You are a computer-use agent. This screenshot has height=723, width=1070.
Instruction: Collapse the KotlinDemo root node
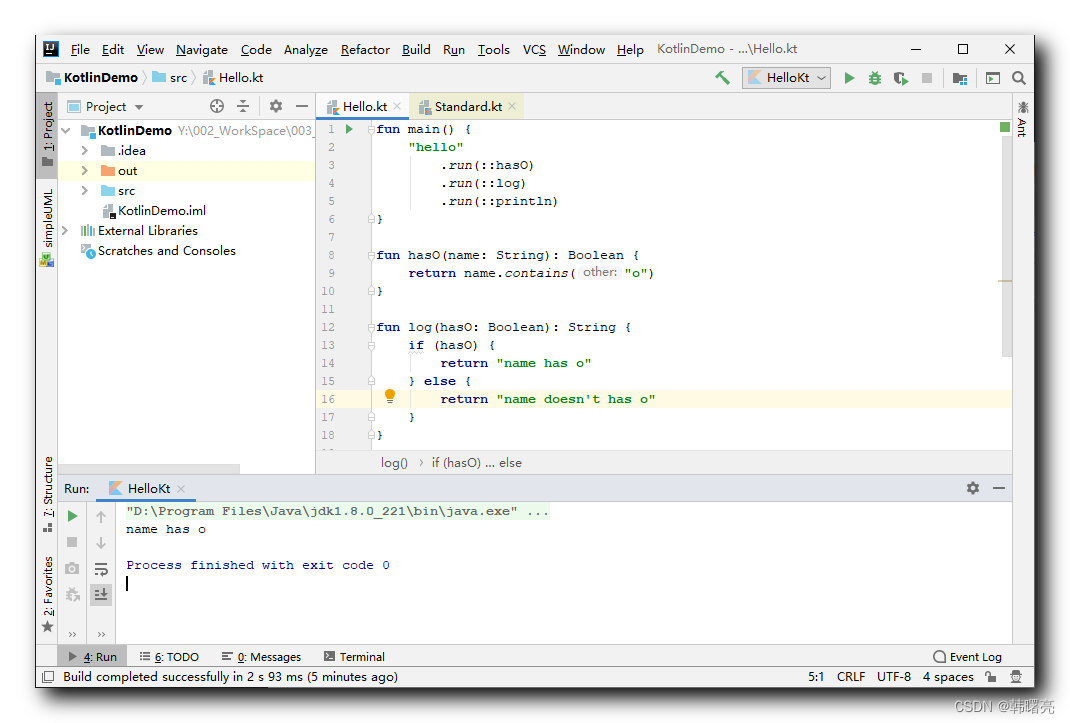66,130
